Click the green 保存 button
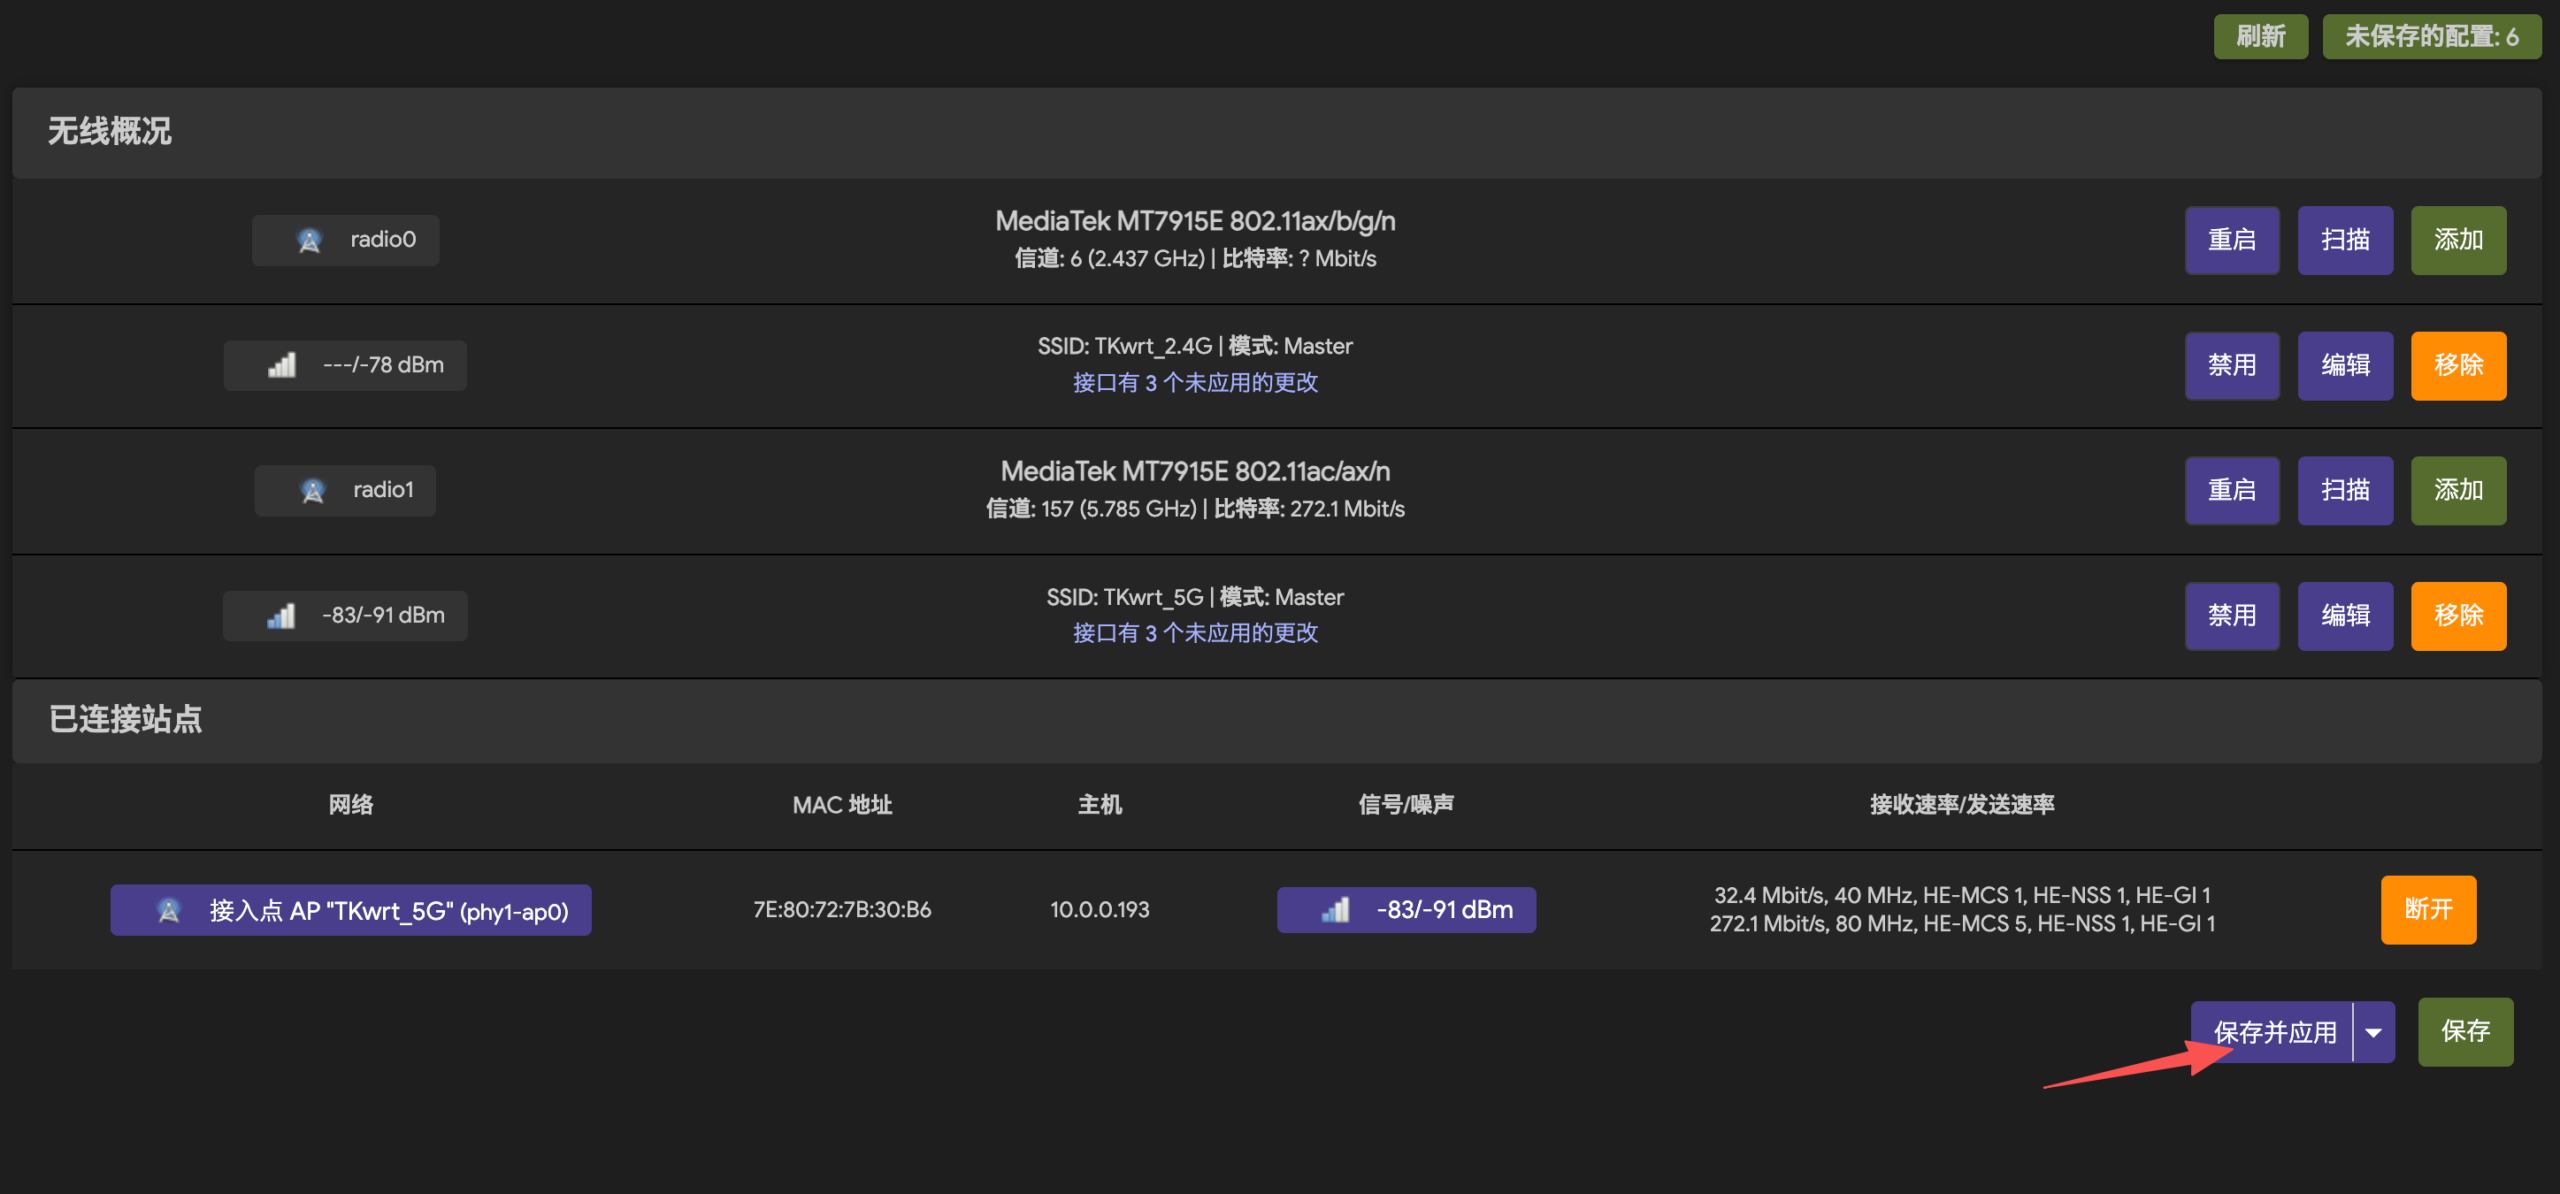Image resolution: width=2560 pixels, height=1194 pixels. (x=2465, y=1031)
